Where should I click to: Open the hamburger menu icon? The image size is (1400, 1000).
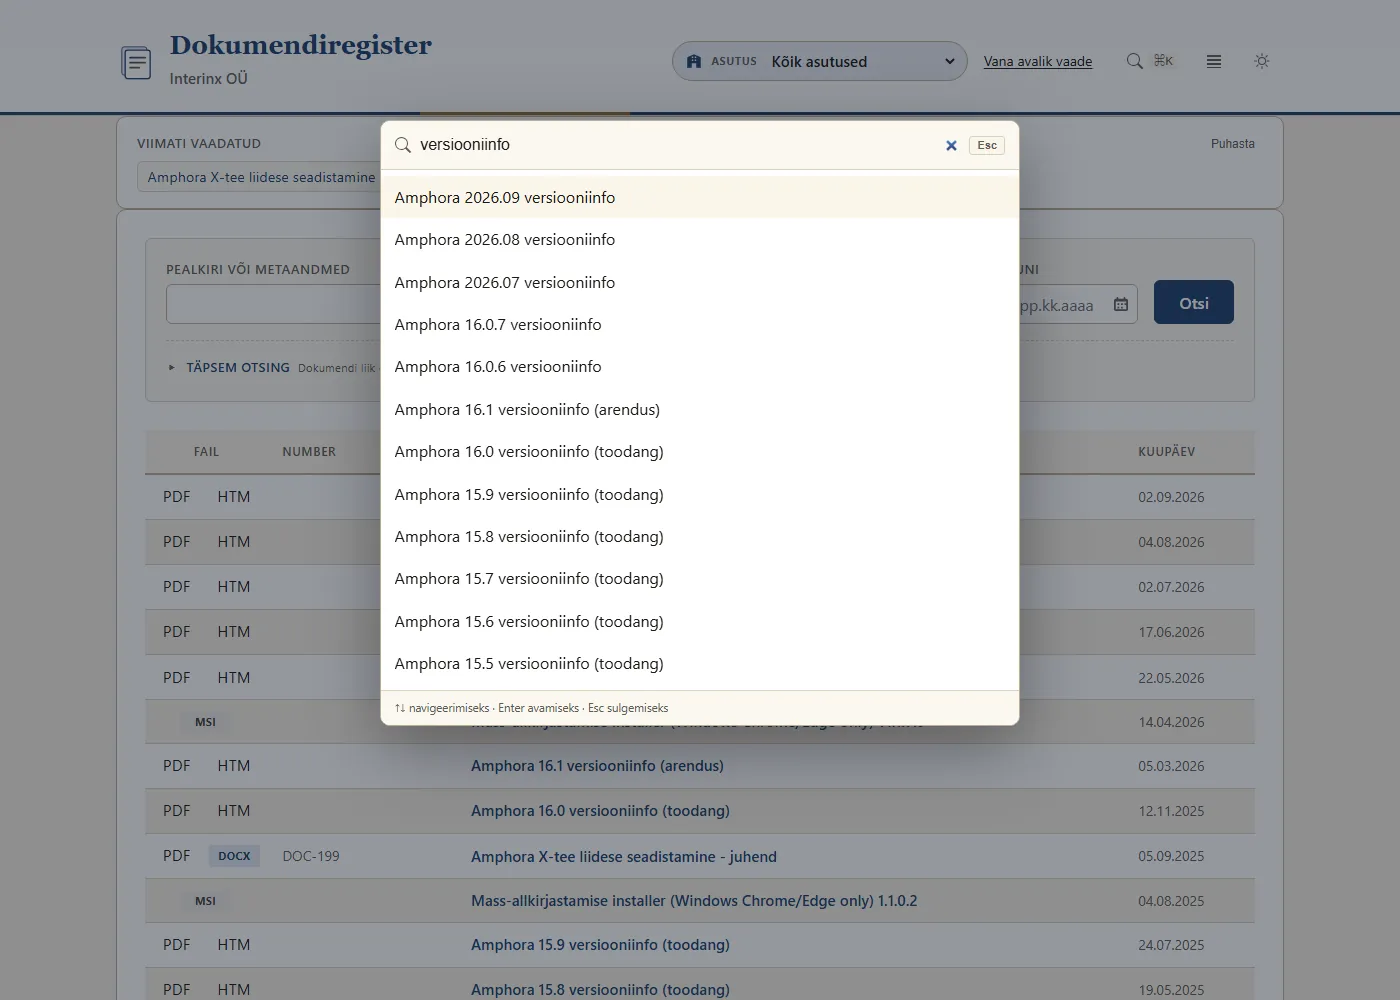pos(1214,61)
